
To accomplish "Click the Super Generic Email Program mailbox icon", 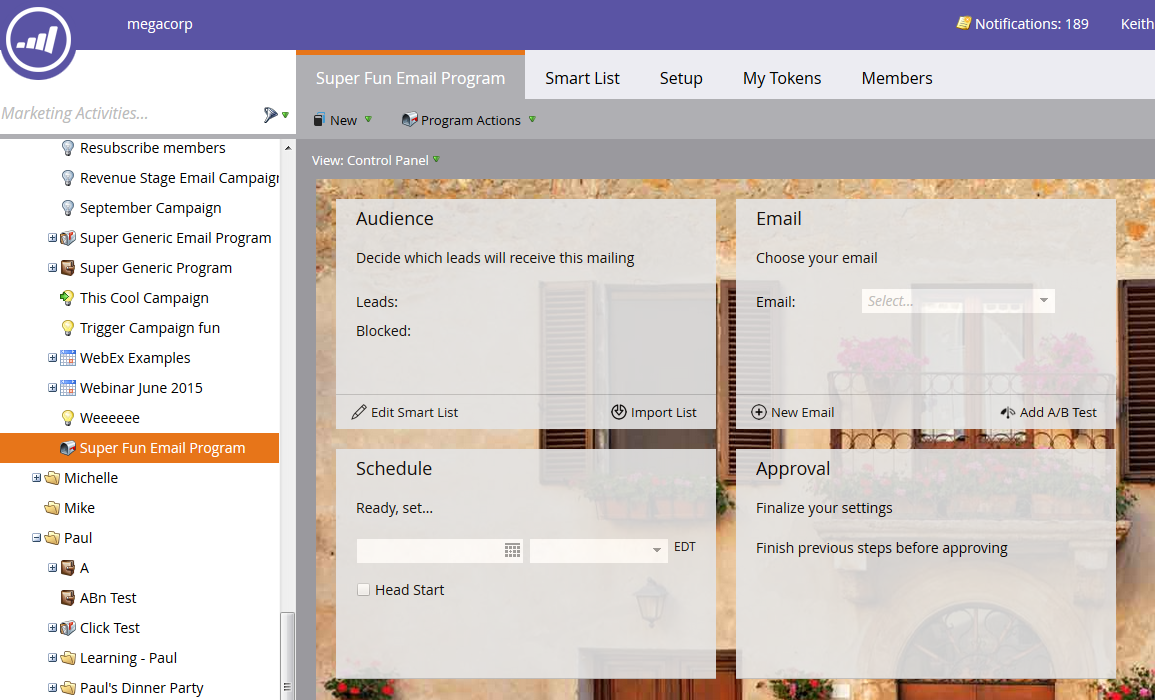I will (68, 238).
